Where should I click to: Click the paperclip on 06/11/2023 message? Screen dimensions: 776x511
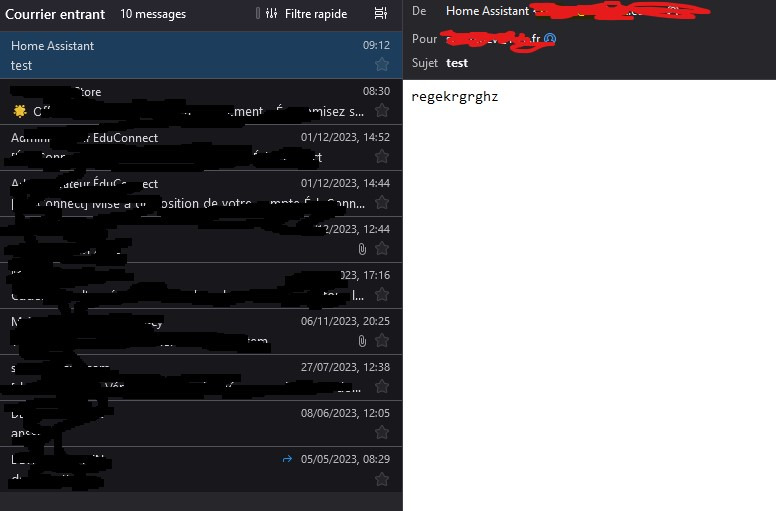pyautogui.click(x=362, y=341)
